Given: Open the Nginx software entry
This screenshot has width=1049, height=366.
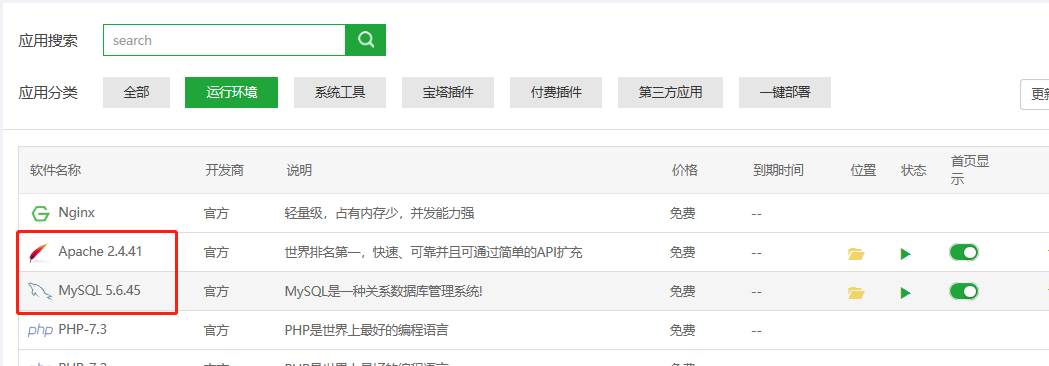Looking at the screenshot, I should click(x=76, y=213).
